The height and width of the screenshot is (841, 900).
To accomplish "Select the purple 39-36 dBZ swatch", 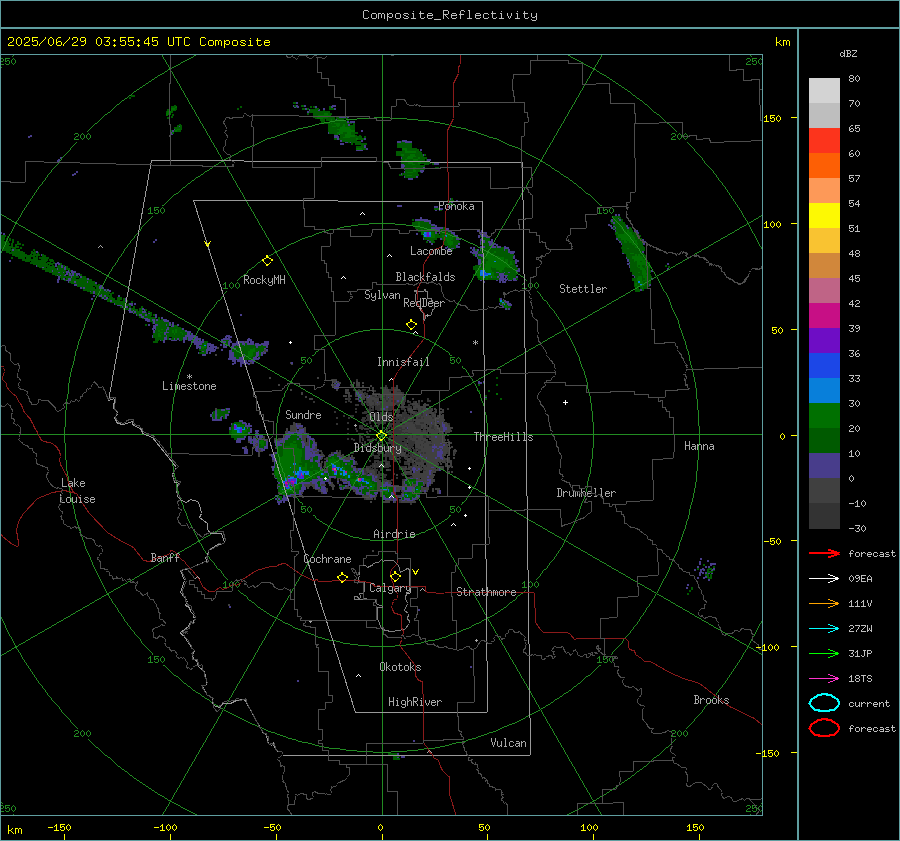I will 824,341.
